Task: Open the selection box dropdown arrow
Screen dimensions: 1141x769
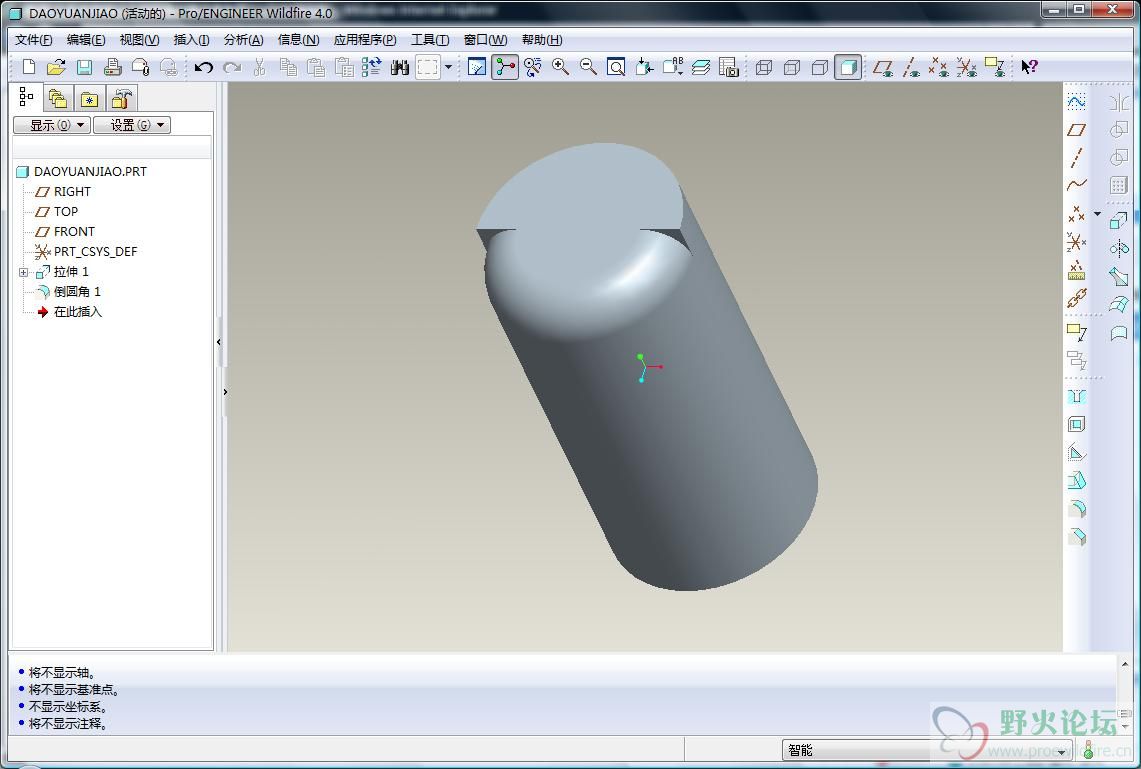Action: (448, 68)
